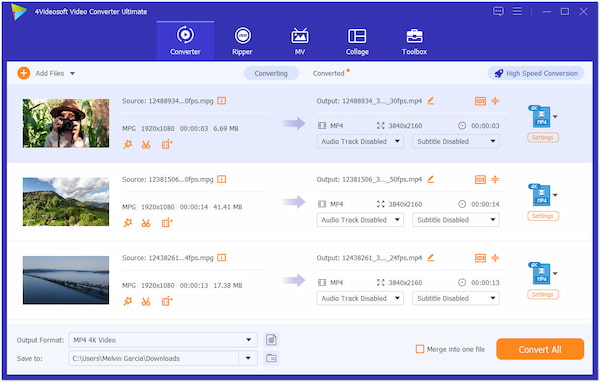Toggle High Speed Conversion
The image size is (600, 382).
(x=536, y=73)
